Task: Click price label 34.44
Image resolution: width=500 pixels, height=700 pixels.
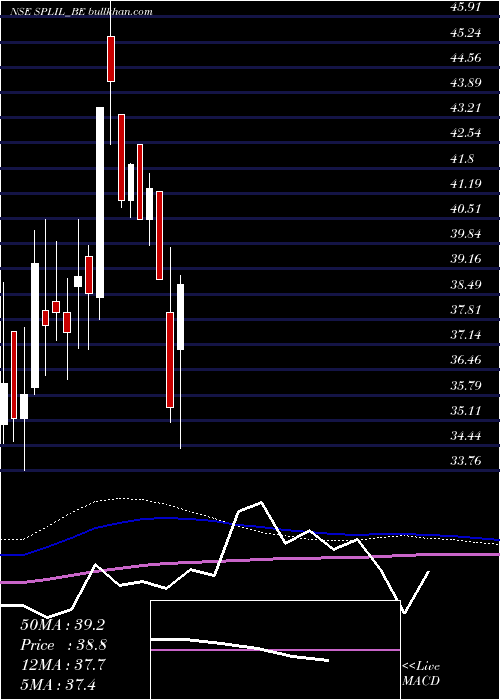Action: (x=466, y=435)
